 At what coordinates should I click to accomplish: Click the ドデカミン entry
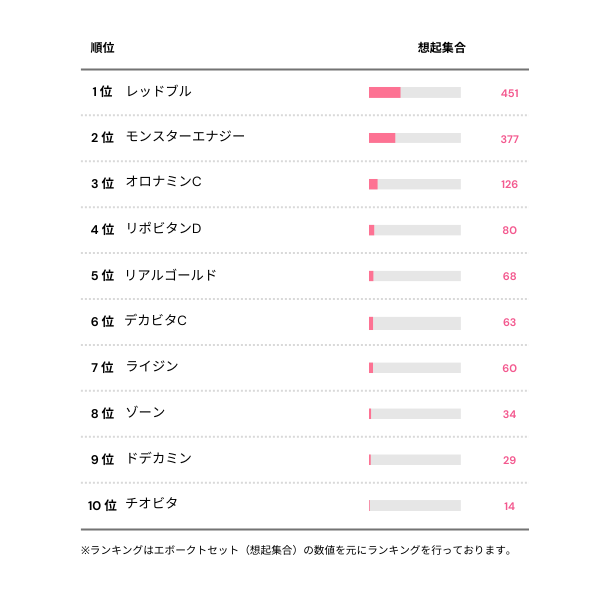(x=158, y=459)
